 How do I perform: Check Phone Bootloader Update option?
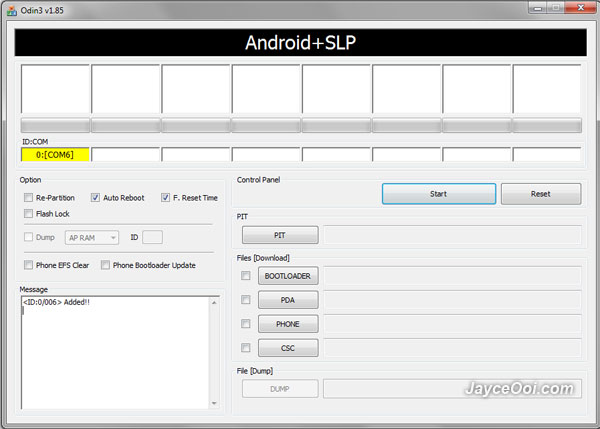(x=105, y=265)
